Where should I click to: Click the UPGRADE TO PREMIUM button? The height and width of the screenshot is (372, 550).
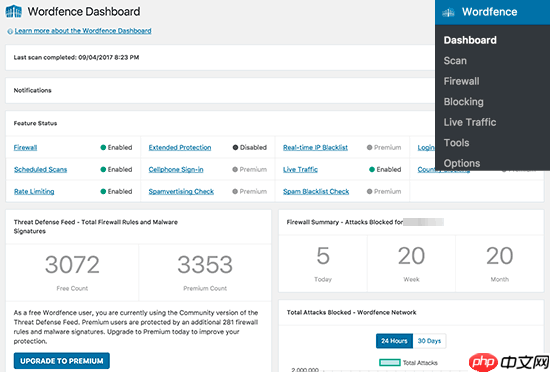(x=62, y=361)
